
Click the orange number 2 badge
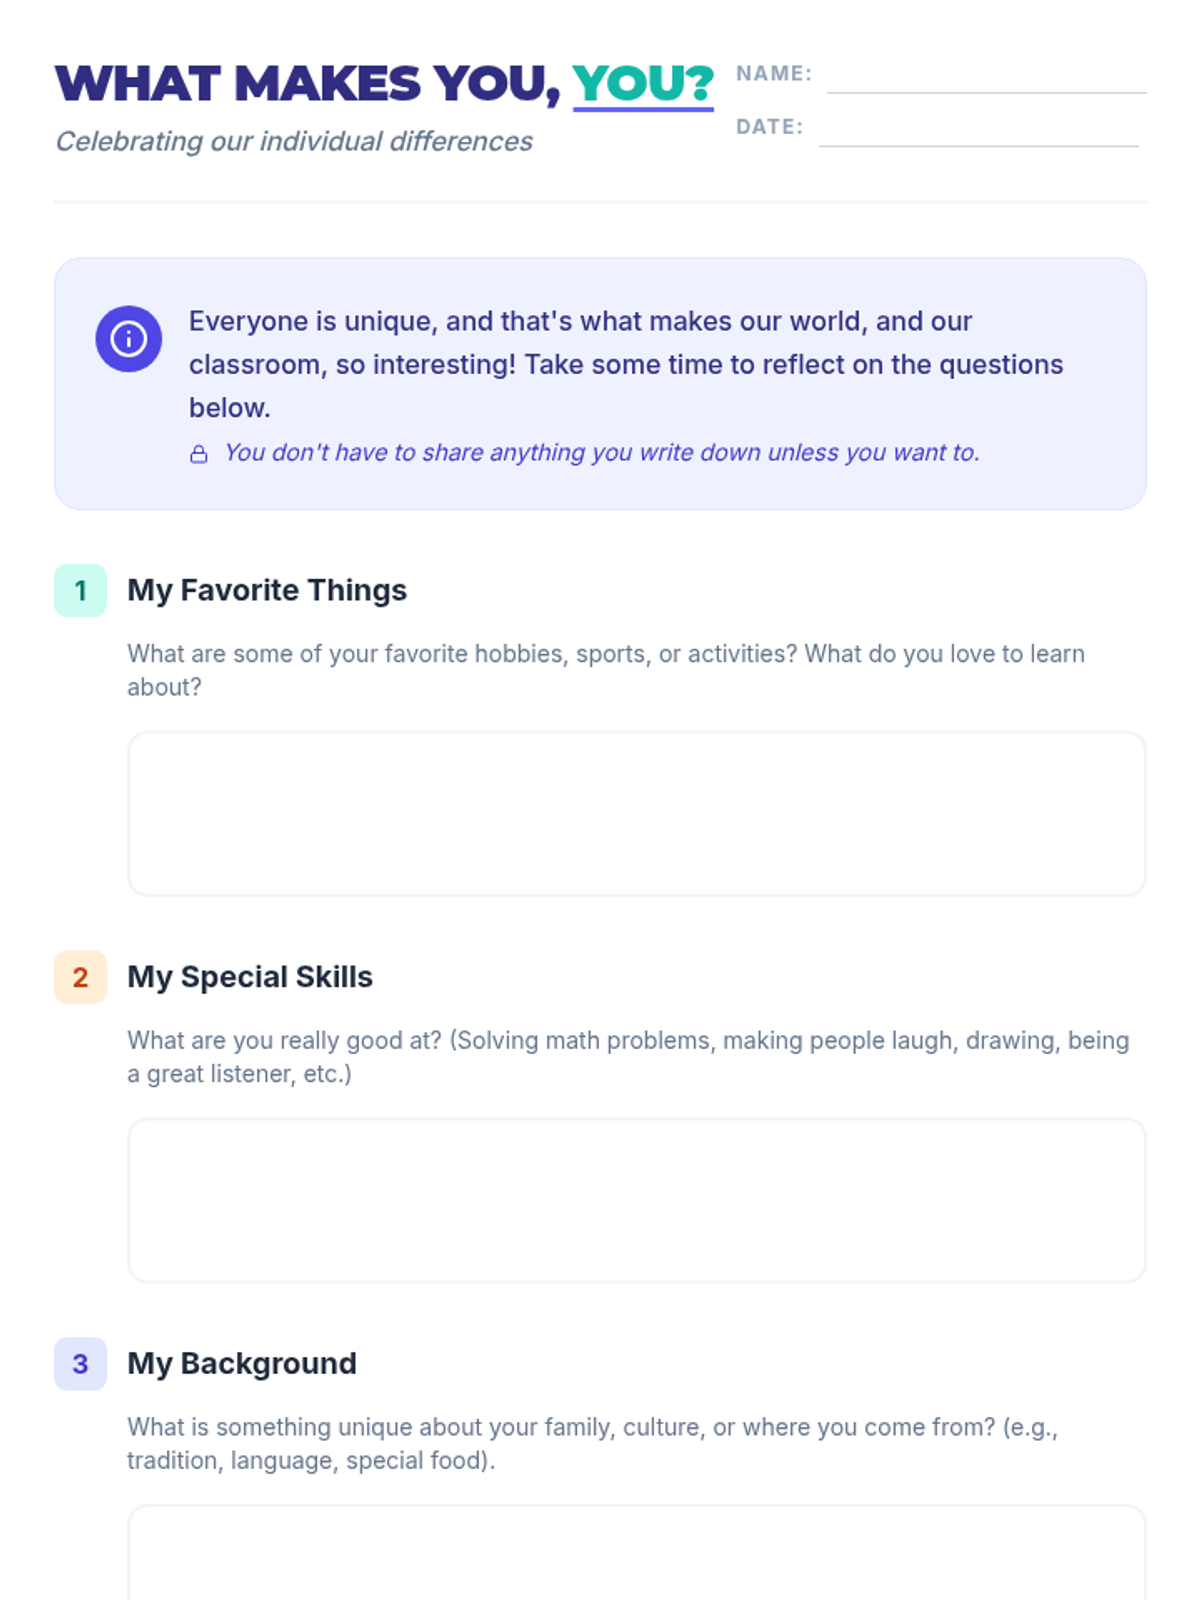(x=80, y=977)
